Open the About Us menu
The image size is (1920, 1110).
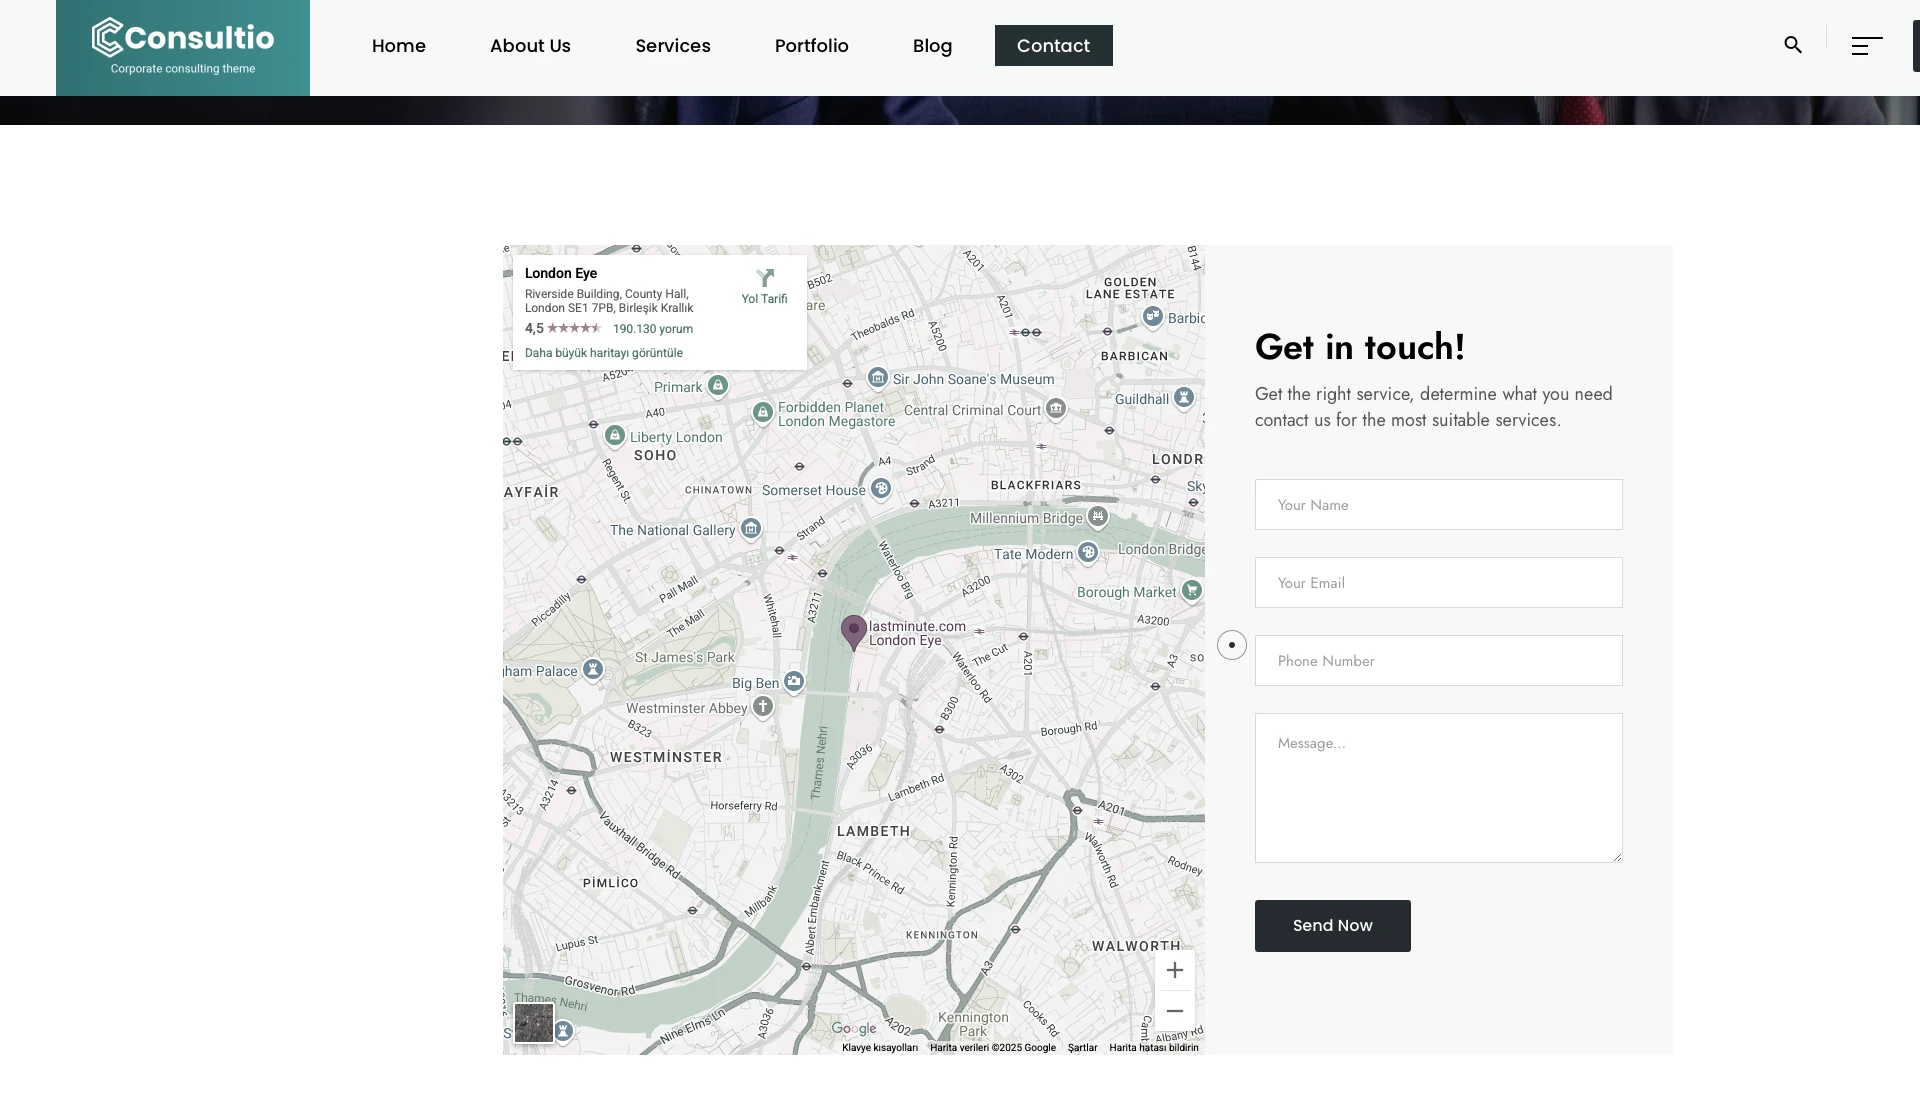[530, 46]
